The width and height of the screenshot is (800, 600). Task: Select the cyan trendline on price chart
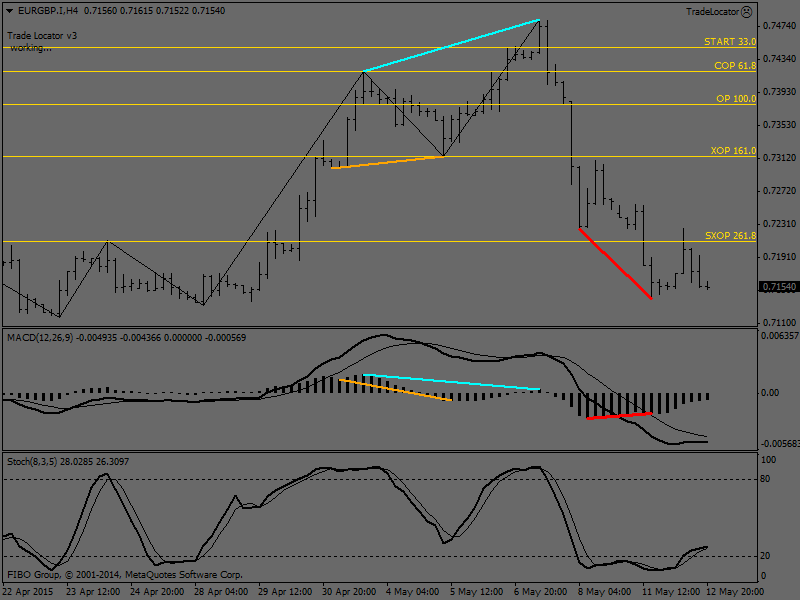tap(451, 46)
